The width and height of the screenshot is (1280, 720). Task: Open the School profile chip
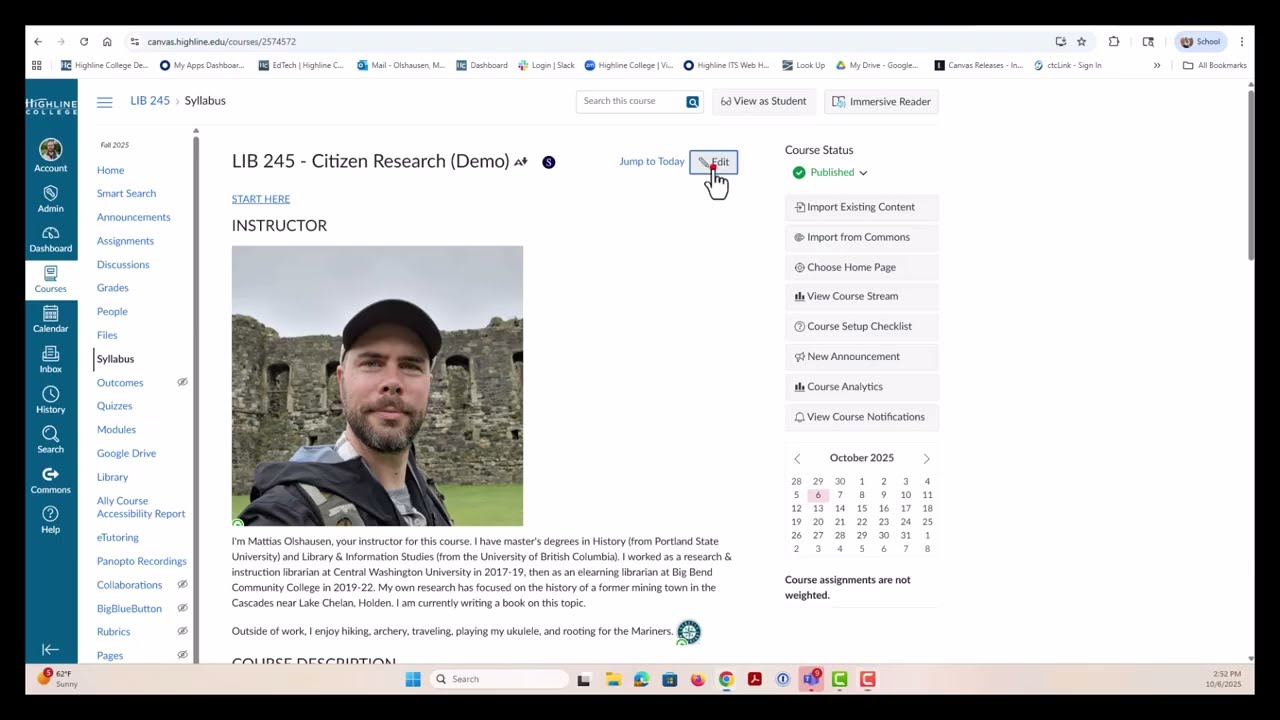tap(1201, 42)
